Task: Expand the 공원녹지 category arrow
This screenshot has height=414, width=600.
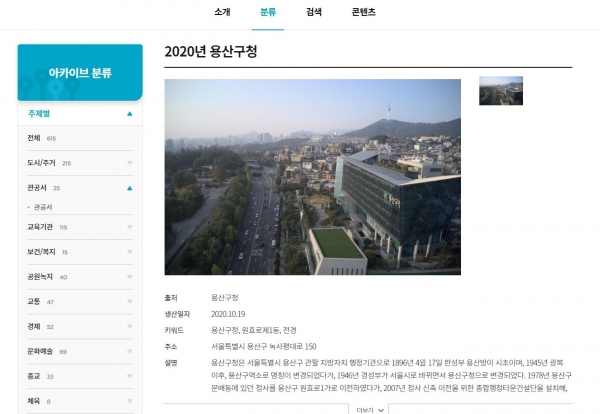Action: (130, 277)
